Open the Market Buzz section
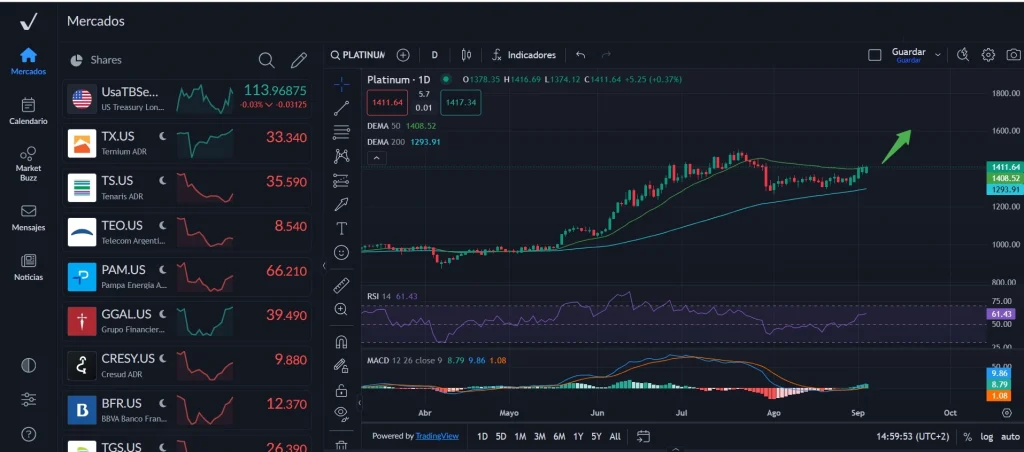 [x=28, y=163]
